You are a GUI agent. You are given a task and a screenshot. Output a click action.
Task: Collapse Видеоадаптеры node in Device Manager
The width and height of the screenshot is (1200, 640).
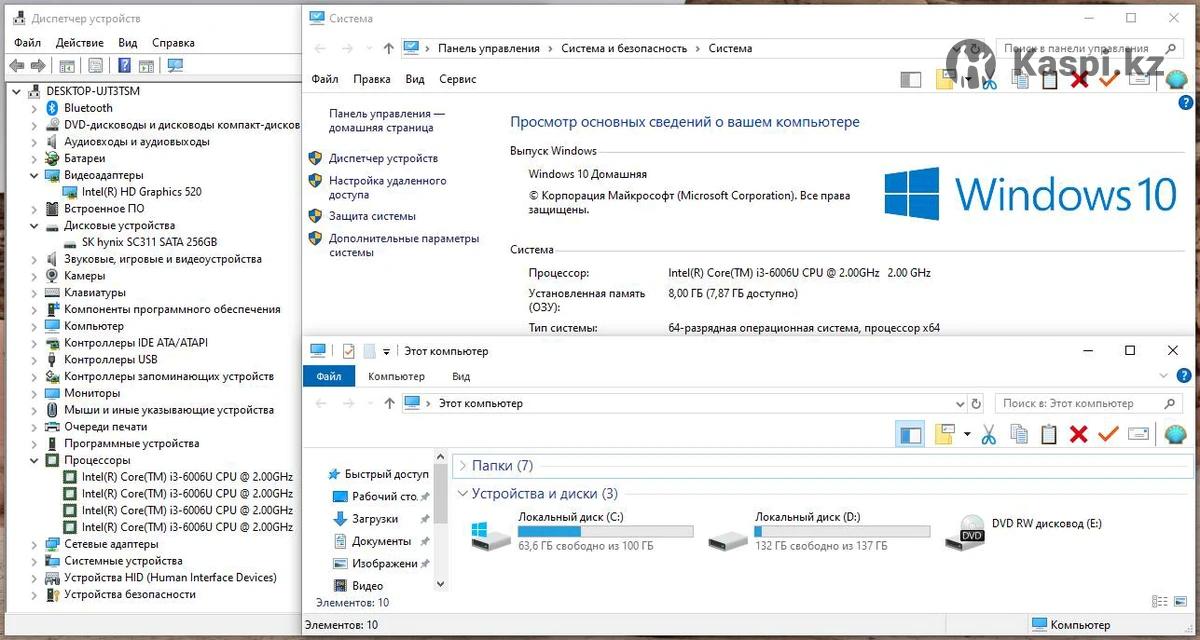(x=34, y=175)
